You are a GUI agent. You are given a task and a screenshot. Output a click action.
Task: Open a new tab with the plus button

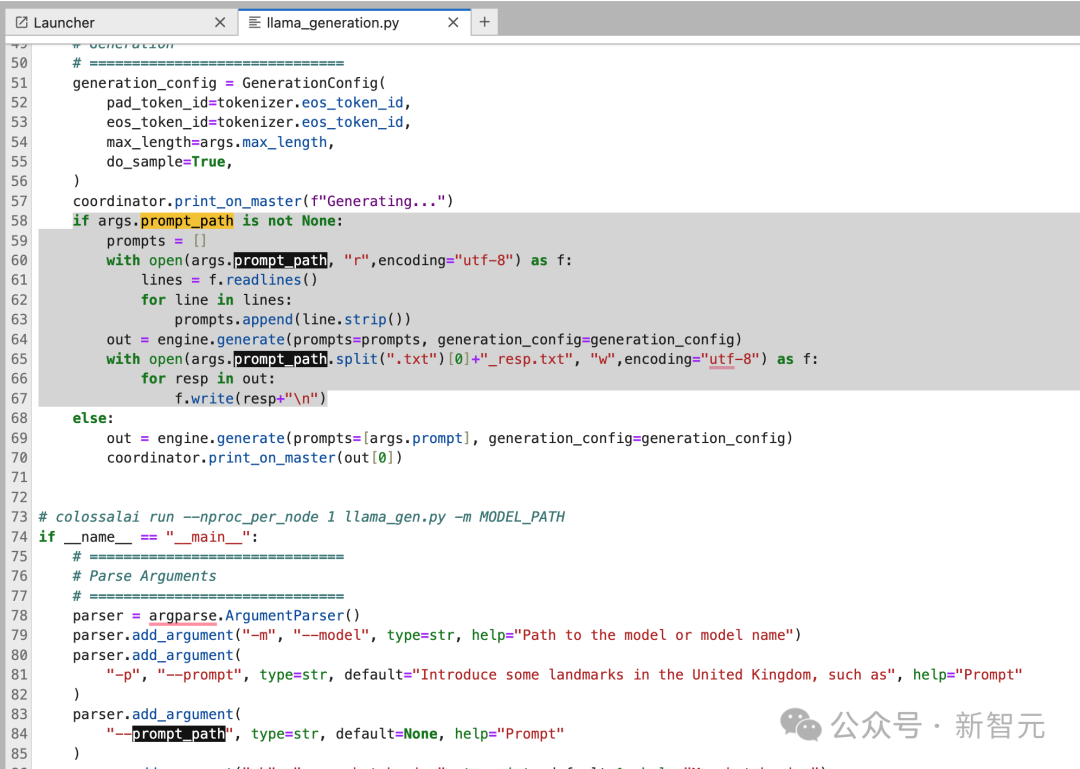[484, 22]
